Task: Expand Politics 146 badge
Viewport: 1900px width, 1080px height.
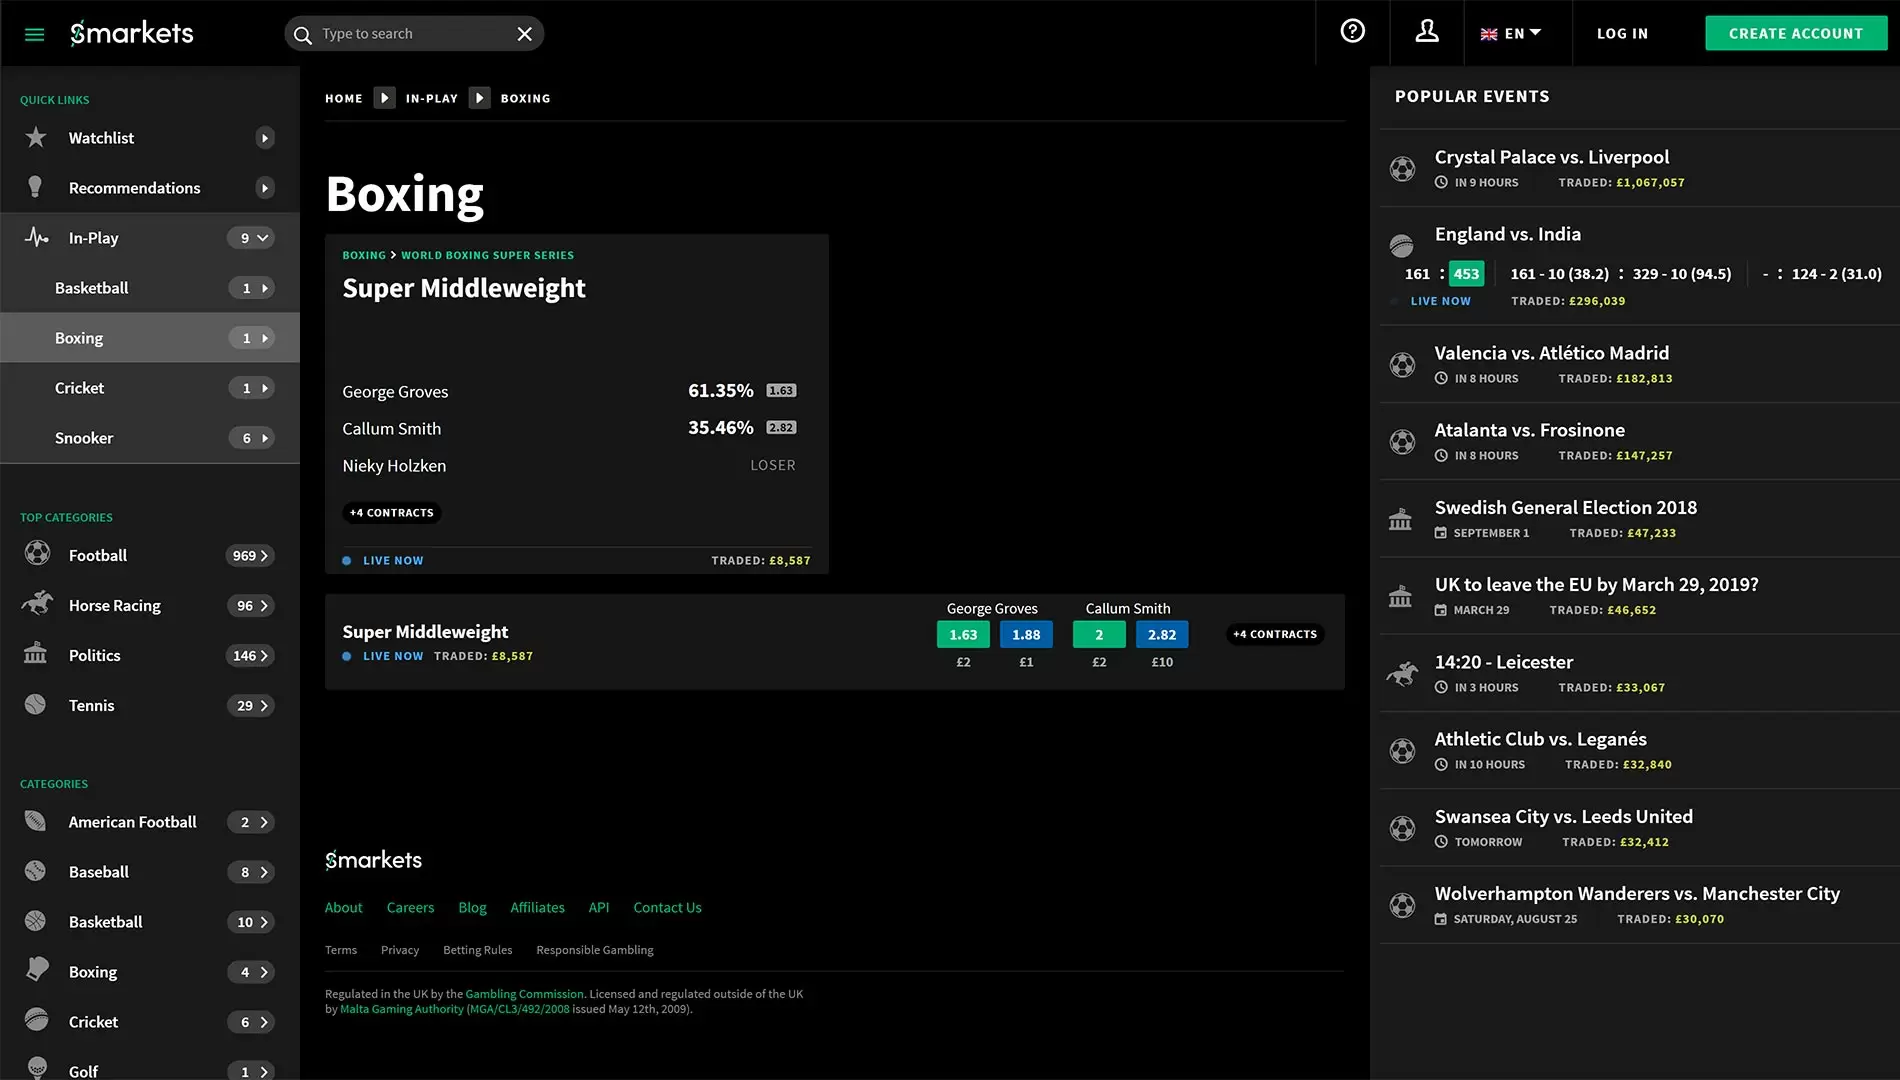Action: pos(250,655)
